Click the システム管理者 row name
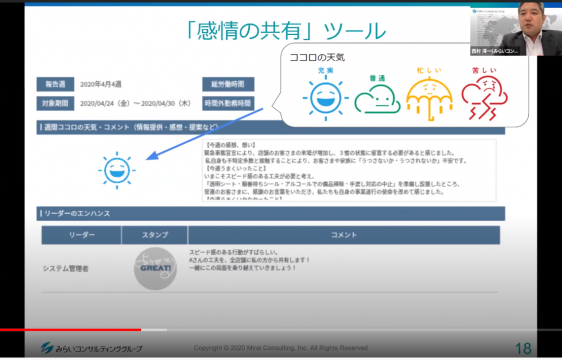 click(x=66, y=269)
